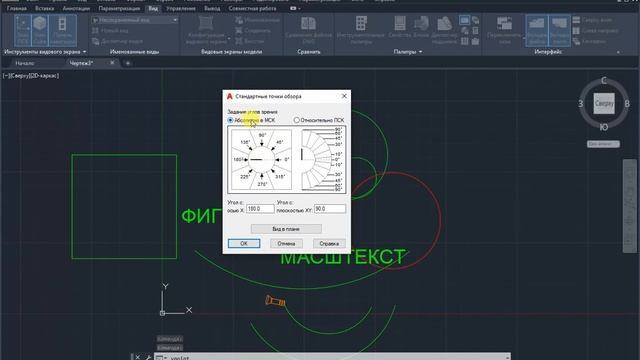The width and height of the screenshot is (640, 360).
Task: Click the command line customize wrench icon
Action: coord(148,358)
